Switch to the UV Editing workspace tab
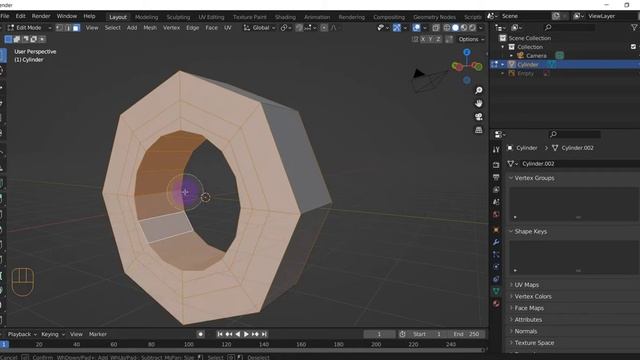 point(211,17)
